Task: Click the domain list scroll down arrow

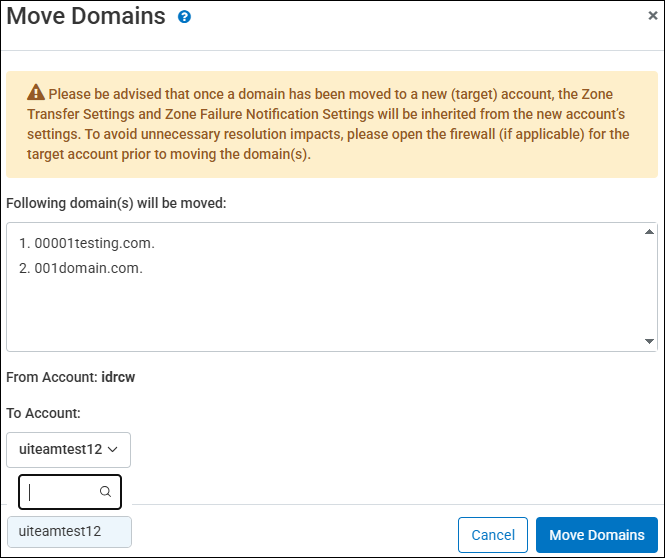Action: (649, 342)
